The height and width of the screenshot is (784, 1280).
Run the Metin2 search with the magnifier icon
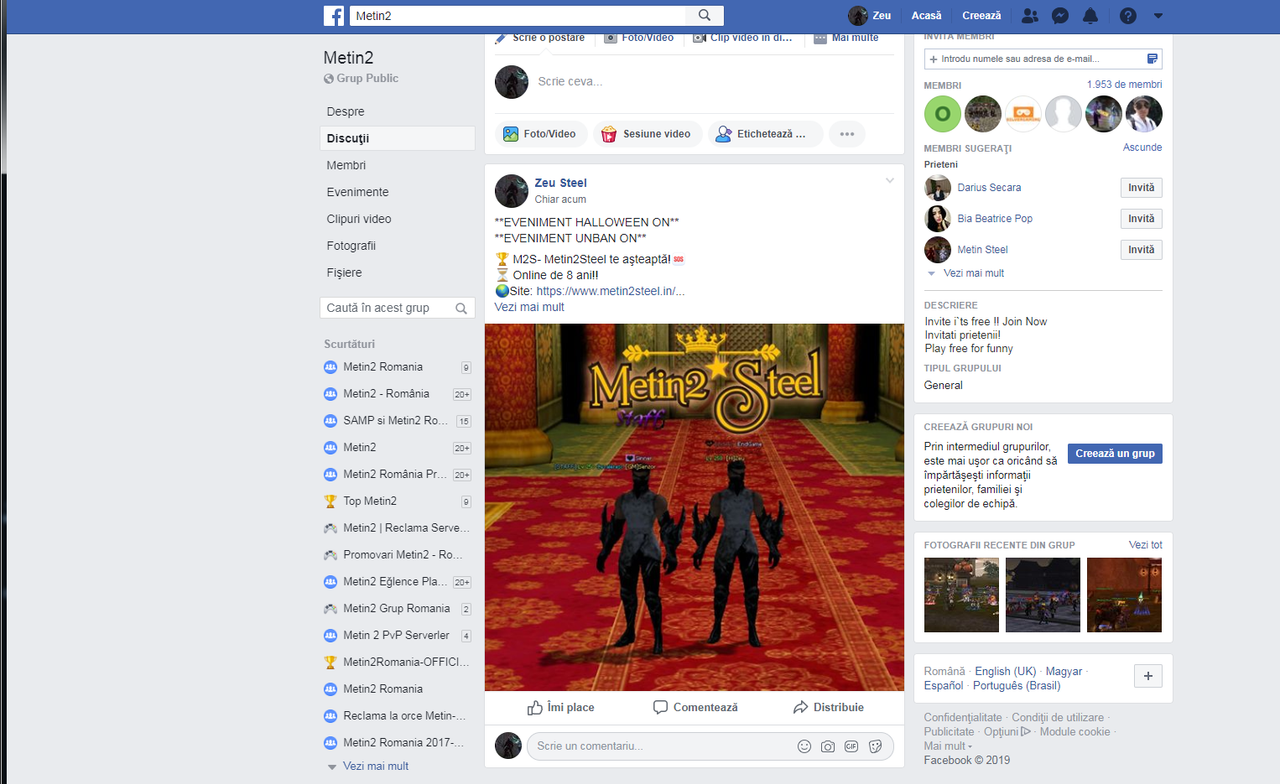tap(704, 15)
